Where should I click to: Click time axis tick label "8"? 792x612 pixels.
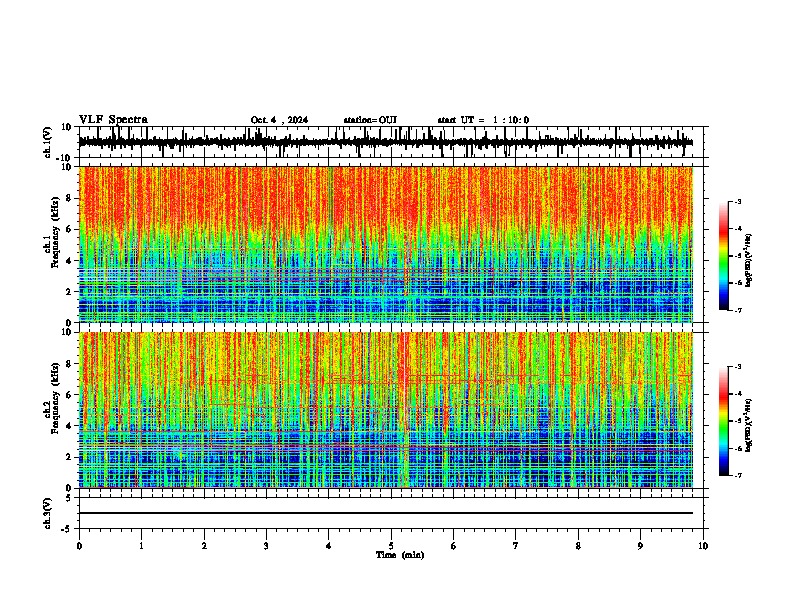tap(578, 546)
